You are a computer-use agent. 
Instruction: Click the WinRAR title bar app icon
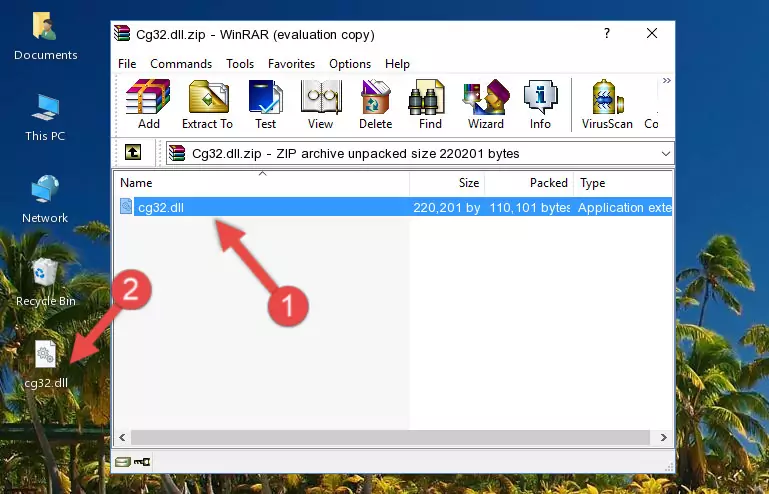(122, 34)
